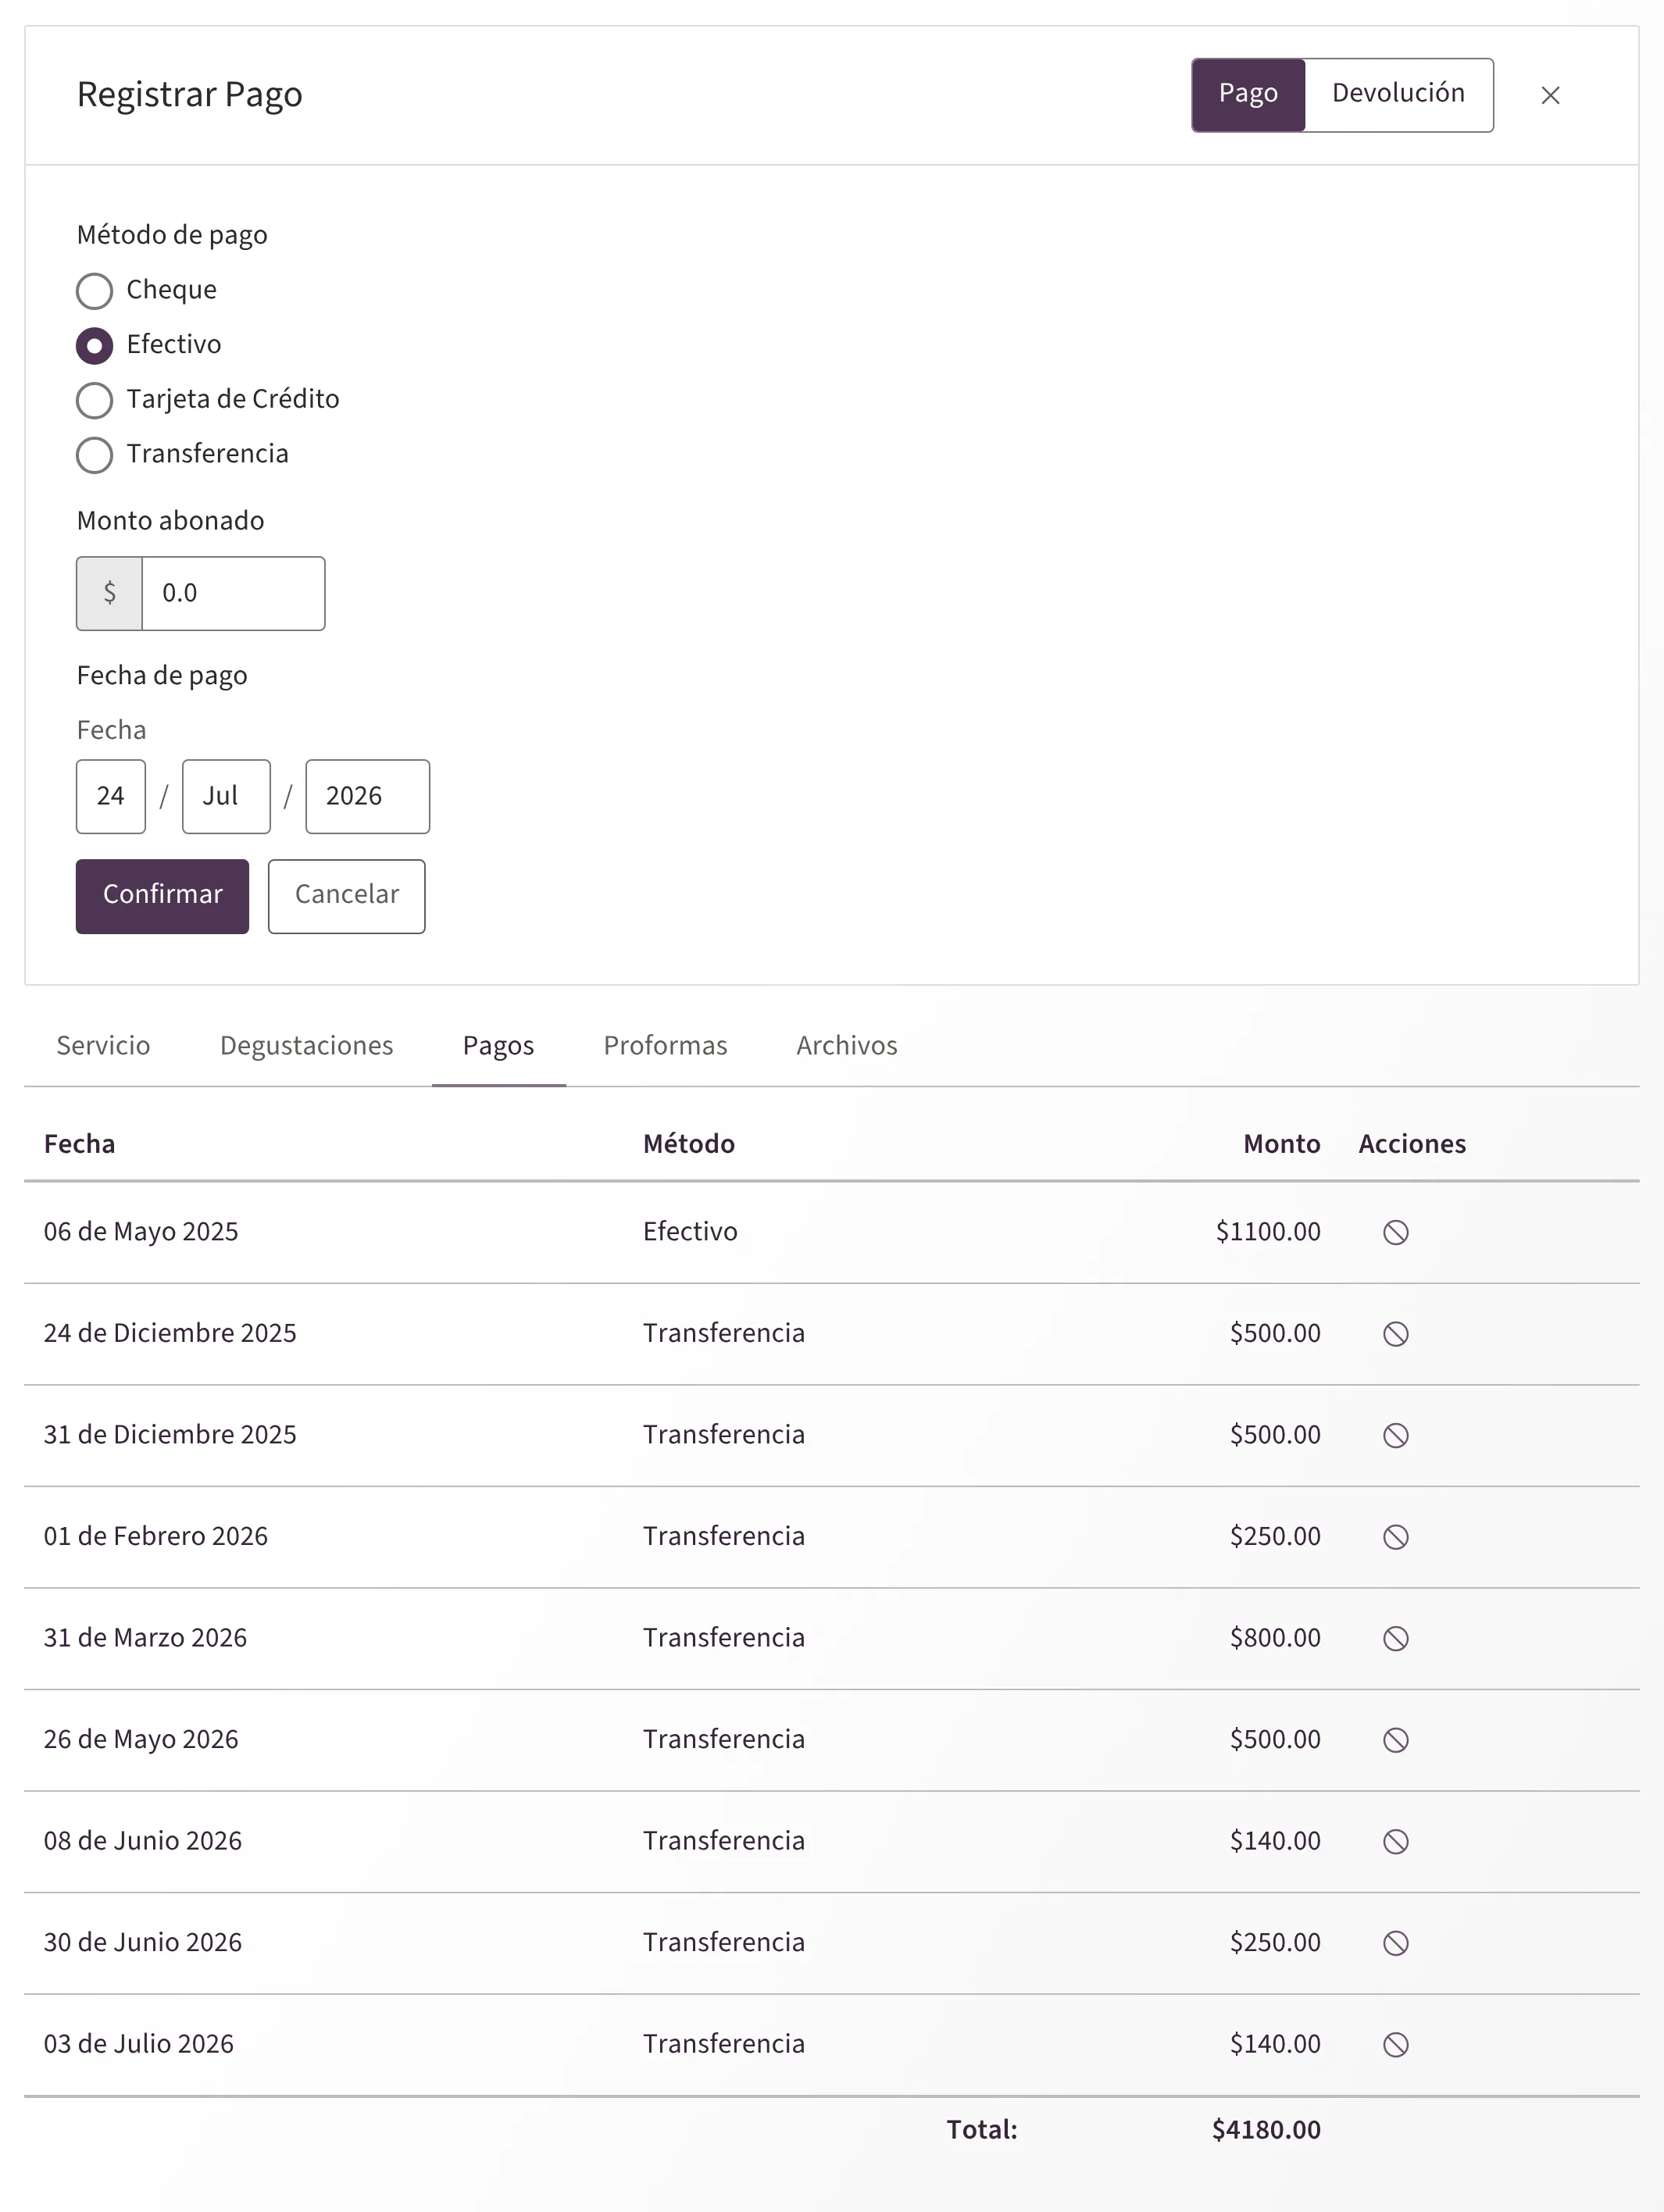Choose Tarjeta de Crédito as payment method
This screenshot has height=2212, width=1664.
click(x=94, y=400)
